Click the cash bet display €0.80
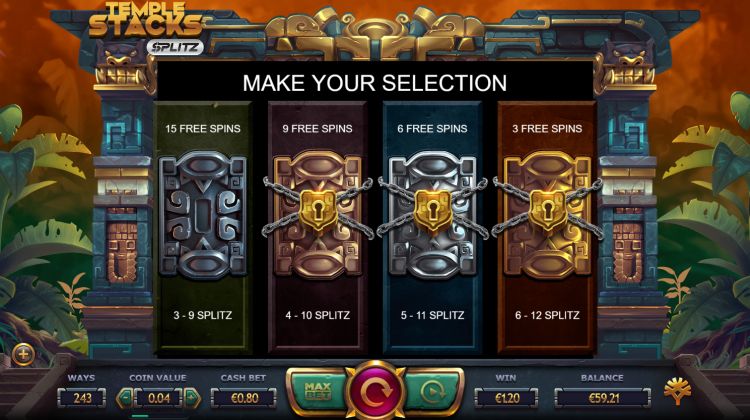This screenshot has width=750, height=420. pos(244,398)
